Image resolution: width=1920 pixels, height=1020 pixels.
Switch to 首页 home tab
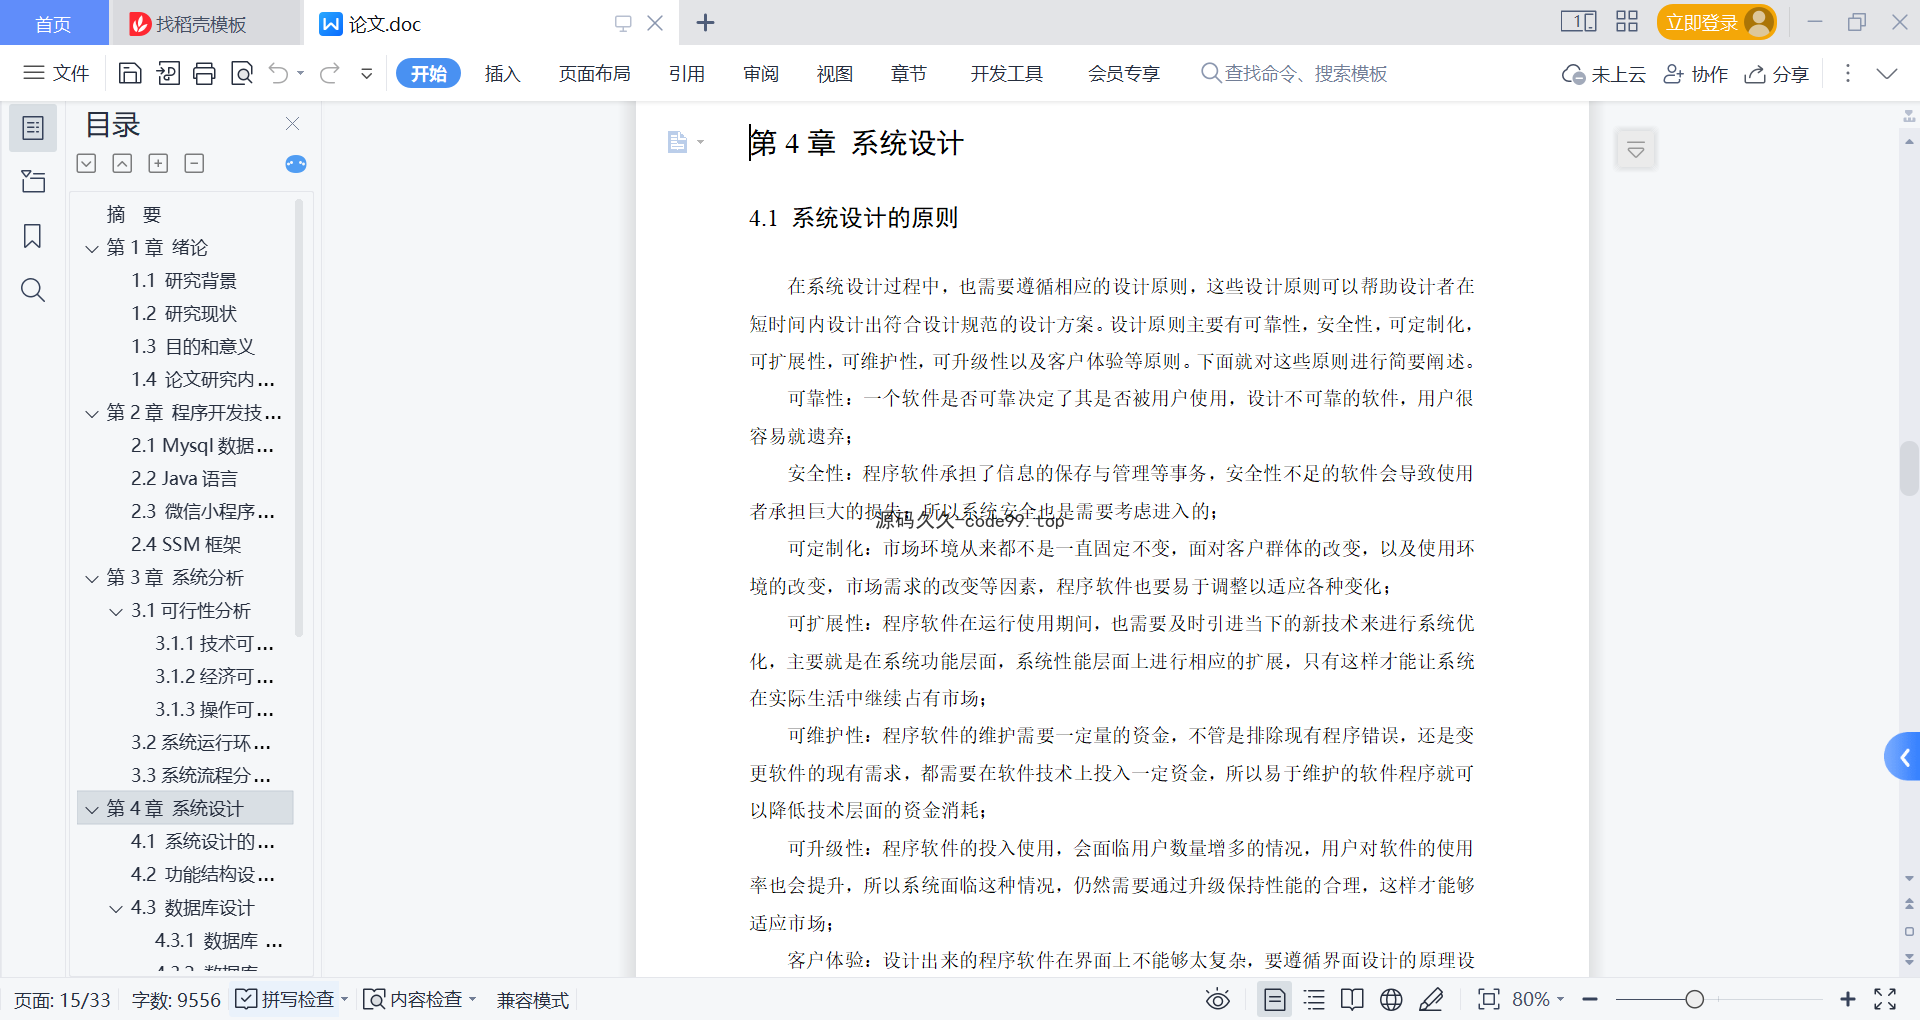[53, 23]
